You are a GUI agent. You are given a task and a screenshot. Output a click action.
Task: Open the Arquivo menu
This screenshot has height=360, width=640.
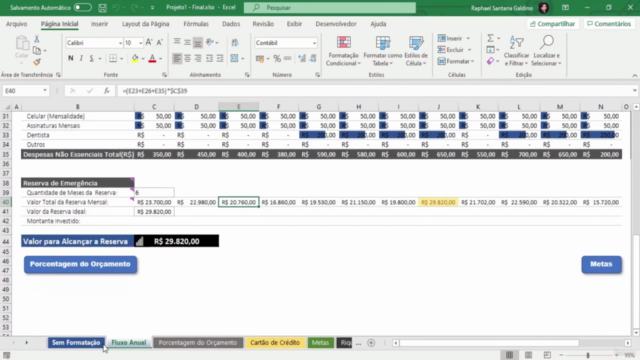click(17, 24)
